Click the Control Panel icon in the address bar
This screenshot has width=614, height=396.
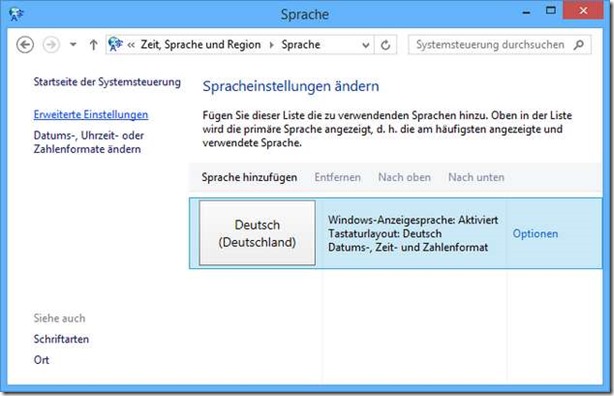pyautogui.click(x=116, y=44)
